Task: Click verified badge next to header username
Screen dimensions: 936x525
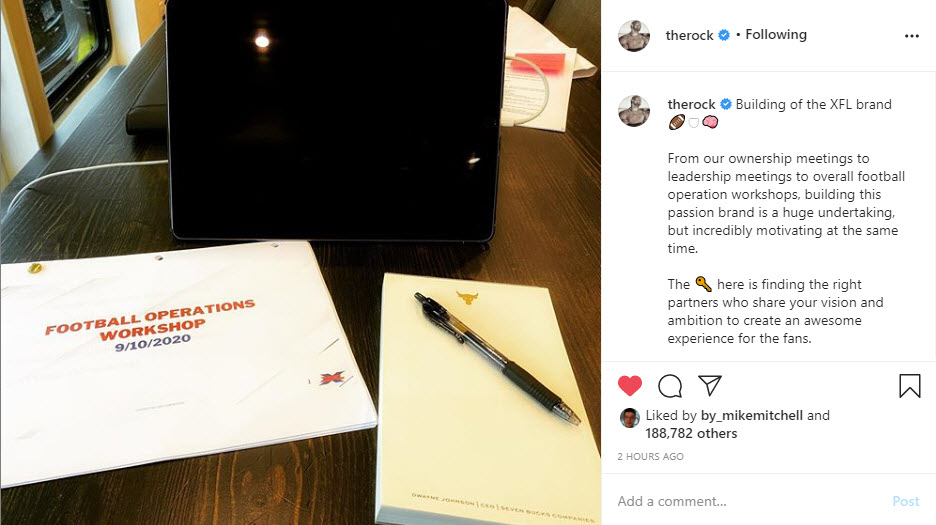Action: [x=724, y=35]
